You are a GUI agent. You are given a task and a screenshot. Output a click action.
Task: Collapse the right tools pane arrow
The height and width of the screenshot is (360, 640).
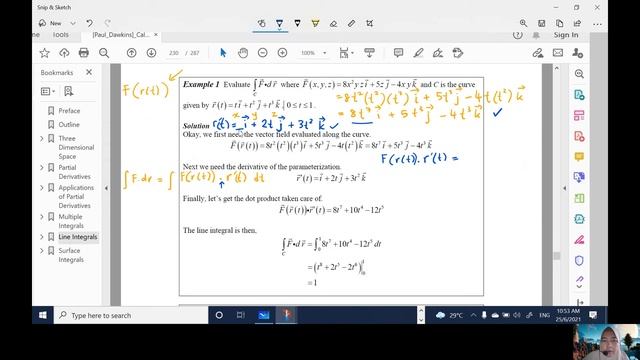[x=564, y=188]
